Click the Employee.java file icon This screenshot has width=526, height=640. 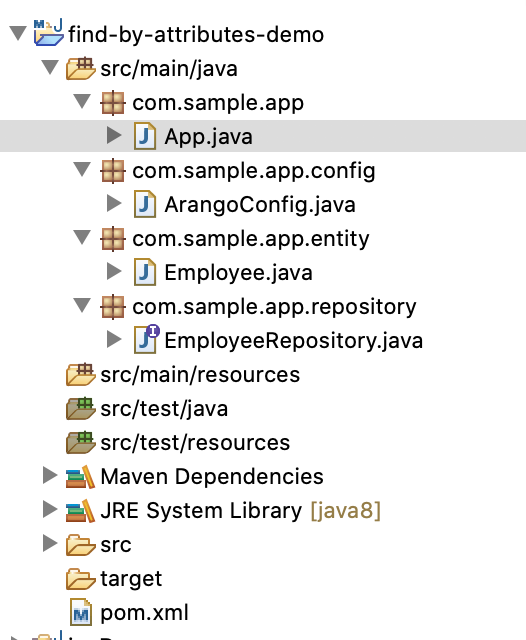tap(145, 272)
